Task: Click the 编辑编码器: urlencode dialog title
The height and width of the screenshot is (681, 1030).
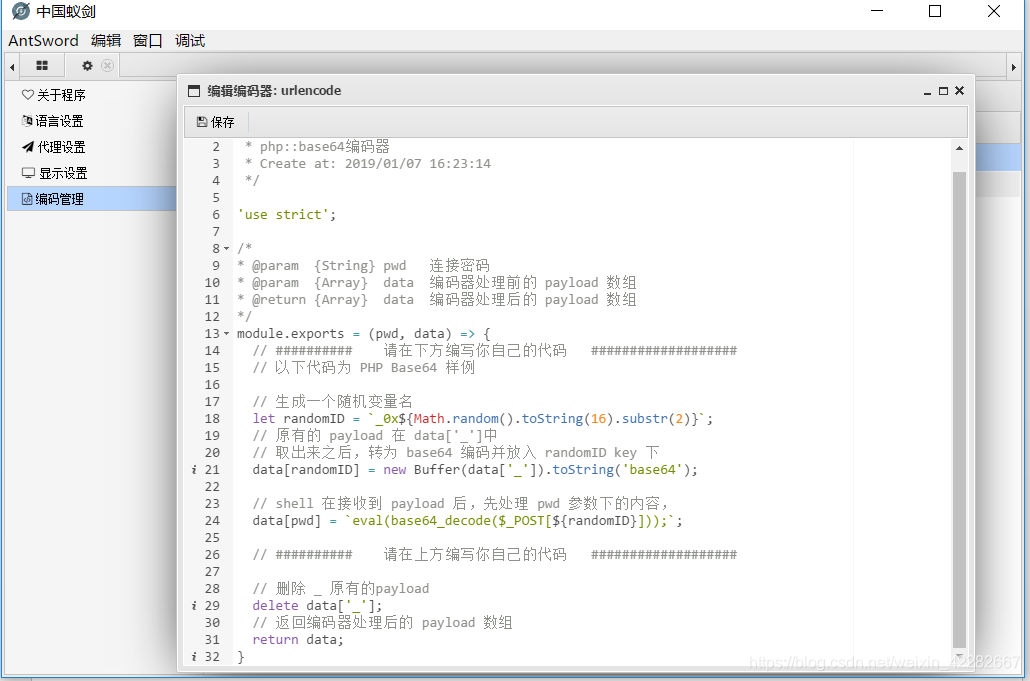Action: (x=275, y=91)
